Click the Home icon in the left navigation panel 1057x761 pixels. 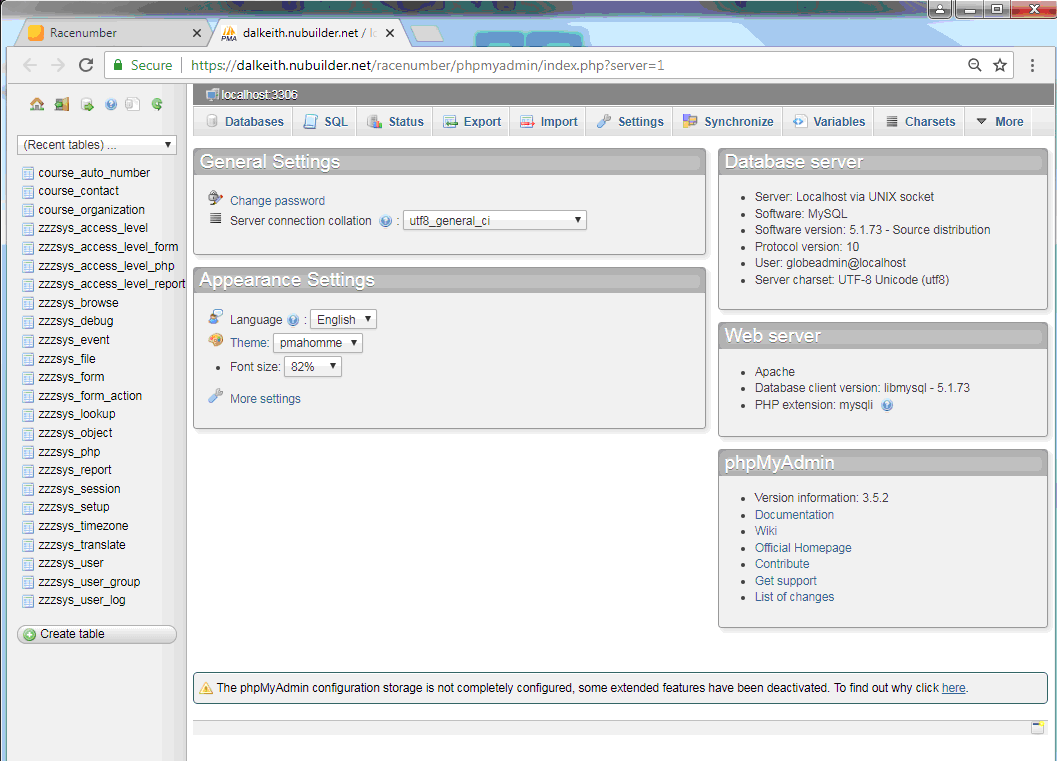tap(36, 104)
